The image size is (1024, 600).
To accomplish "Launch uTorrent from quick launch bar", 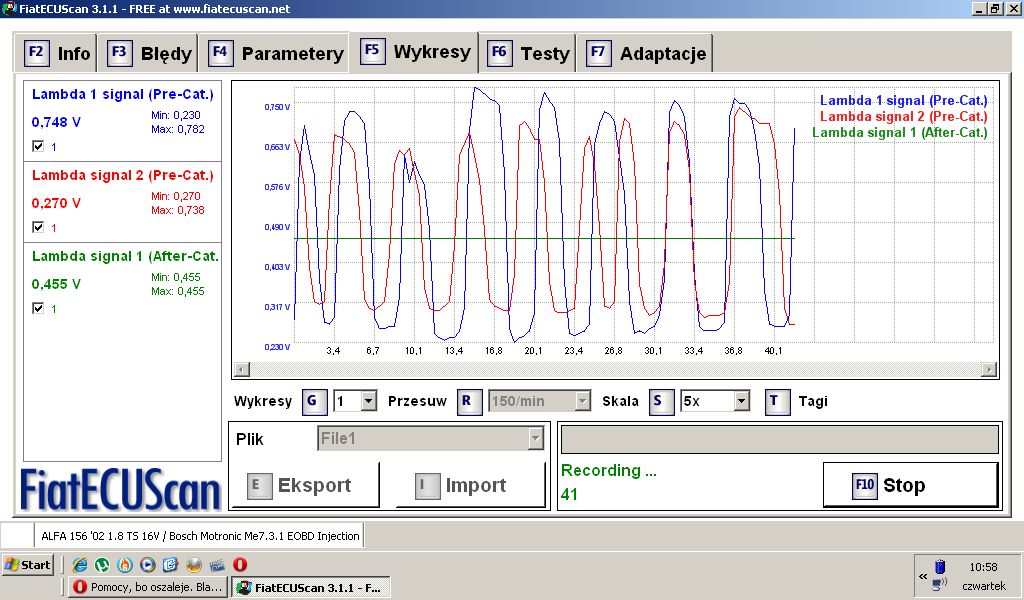I will click(x=103, y=565).
